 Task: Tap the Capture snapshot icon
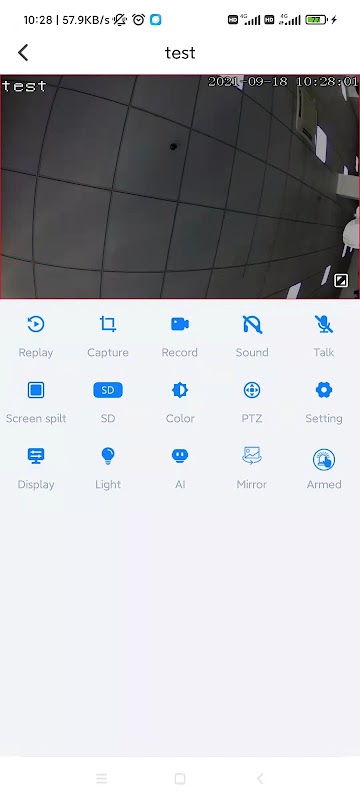tap(108, 324)
